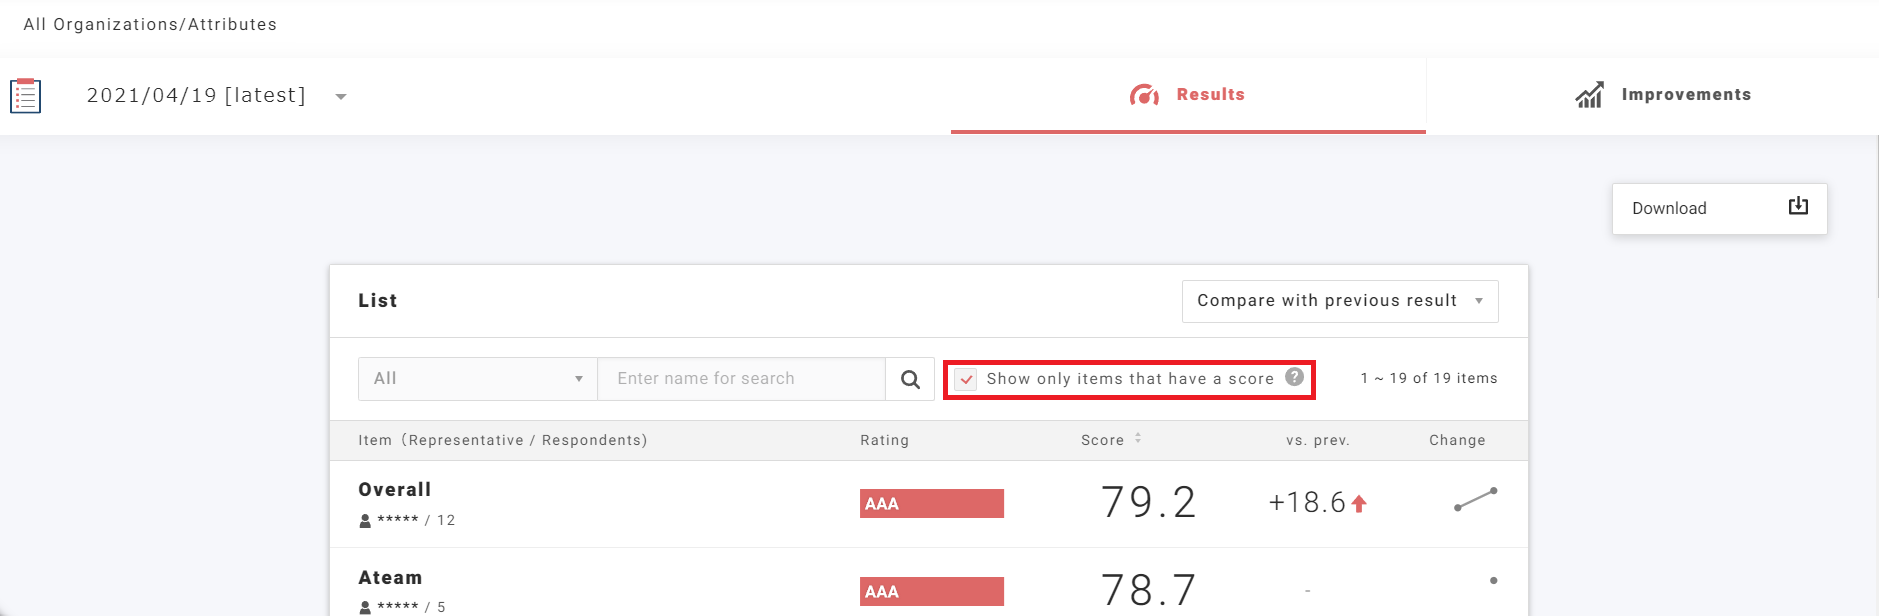Screen dimensions: 1879x616
Task: Click the Improvements chart icon
Action: 1589,95
